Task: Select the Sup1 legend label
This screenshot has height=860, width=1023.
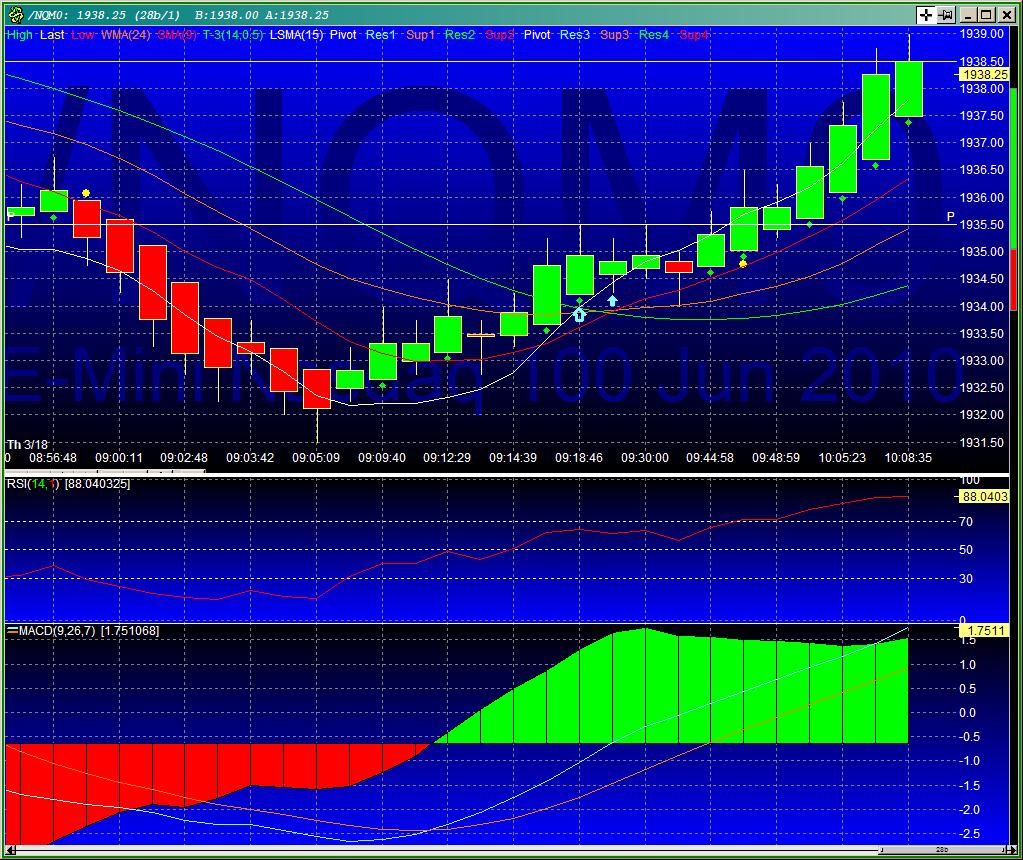Action: [420, 35]
